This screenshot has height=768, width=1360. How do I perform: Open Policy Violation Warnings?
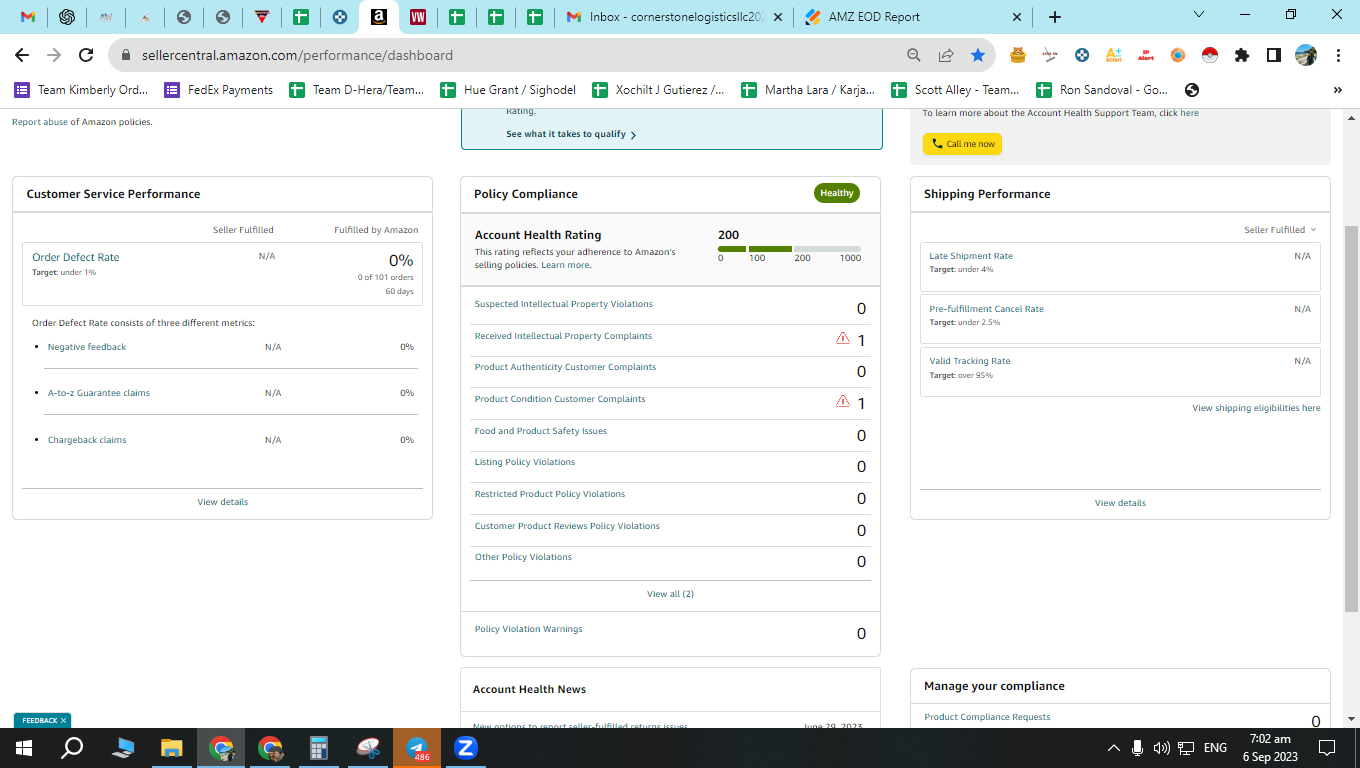528,629
